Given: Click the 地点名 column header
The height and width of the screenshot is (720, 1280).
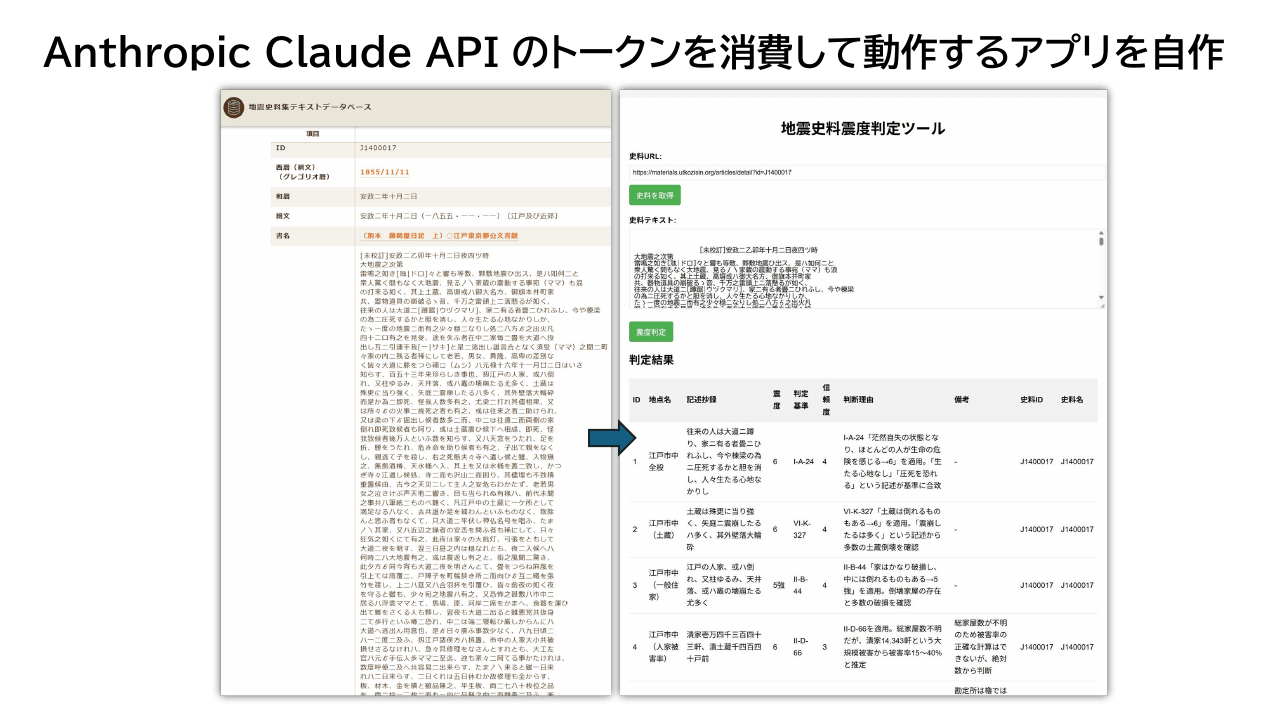Looking at the screenshot, I should click(x=659, y=400).
